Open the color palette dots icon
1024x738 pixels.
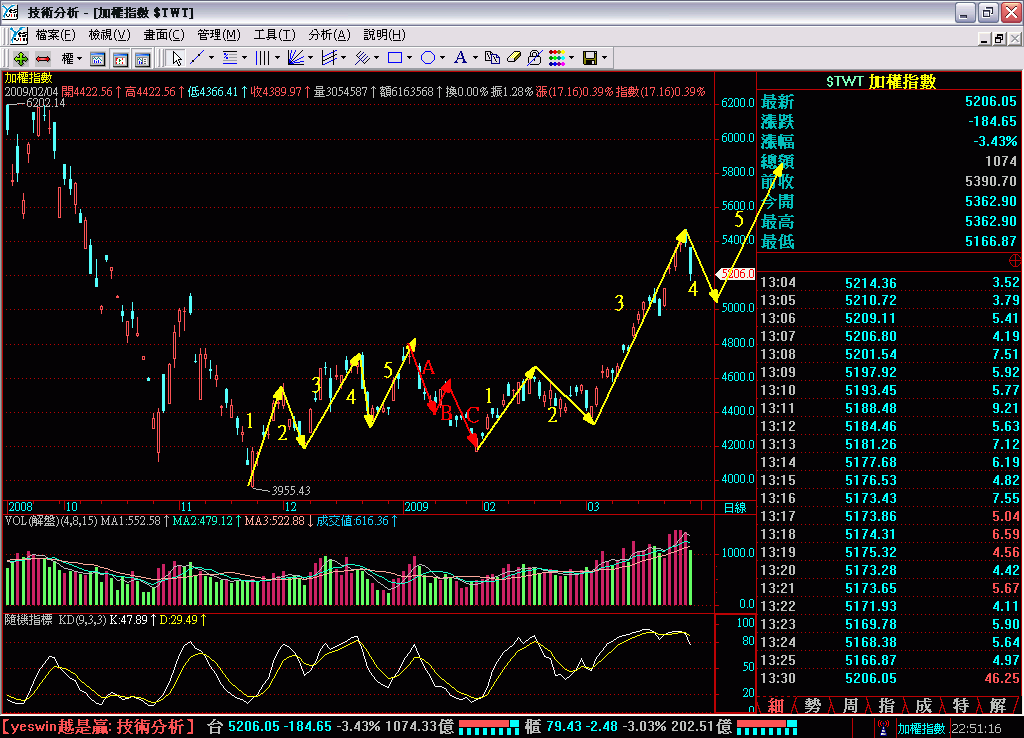557,58
